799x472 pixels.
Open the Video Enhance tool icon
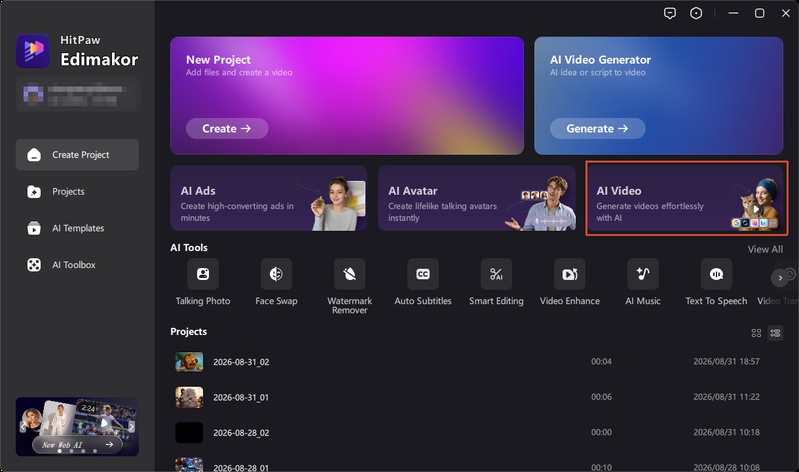[x=570, y=274]
